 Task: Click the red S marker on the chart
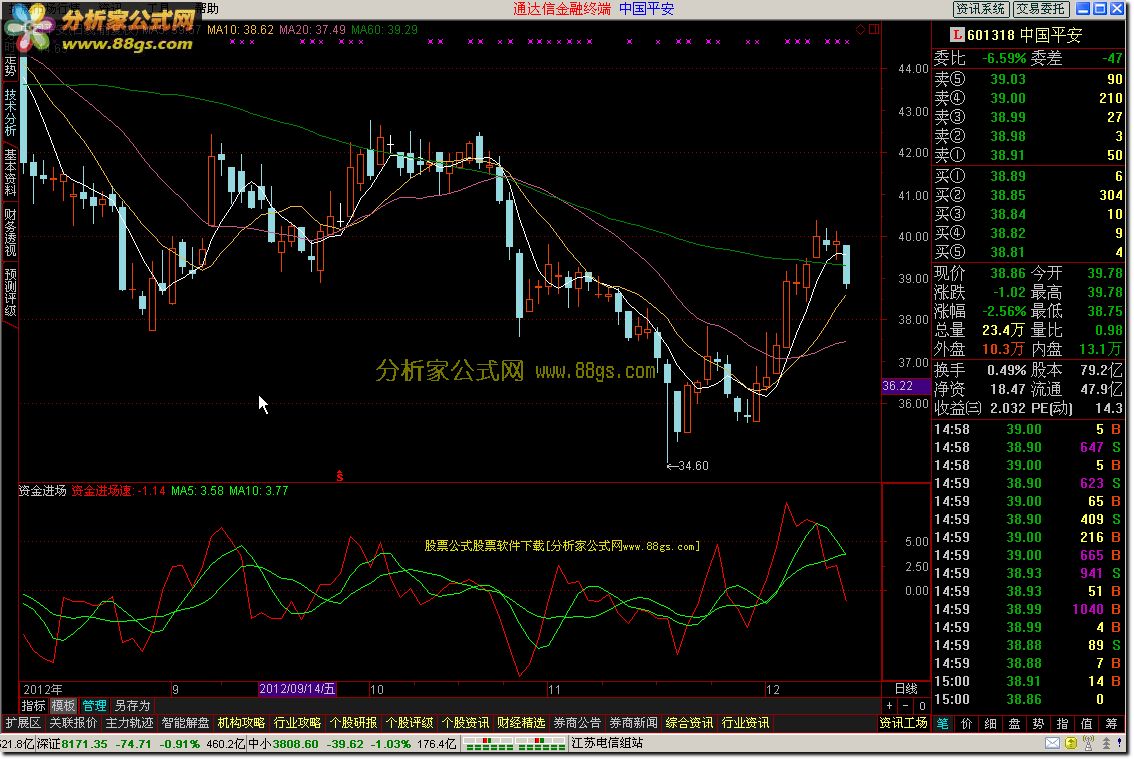(339, 476)
